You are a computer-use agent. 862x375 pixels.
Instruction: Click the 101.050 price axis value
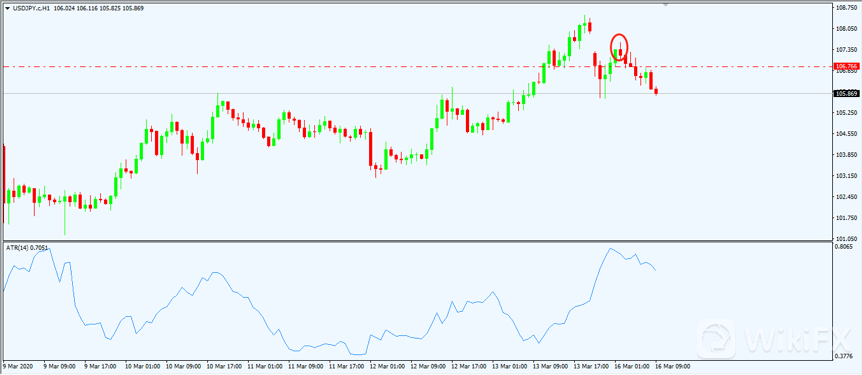(847, 239)
